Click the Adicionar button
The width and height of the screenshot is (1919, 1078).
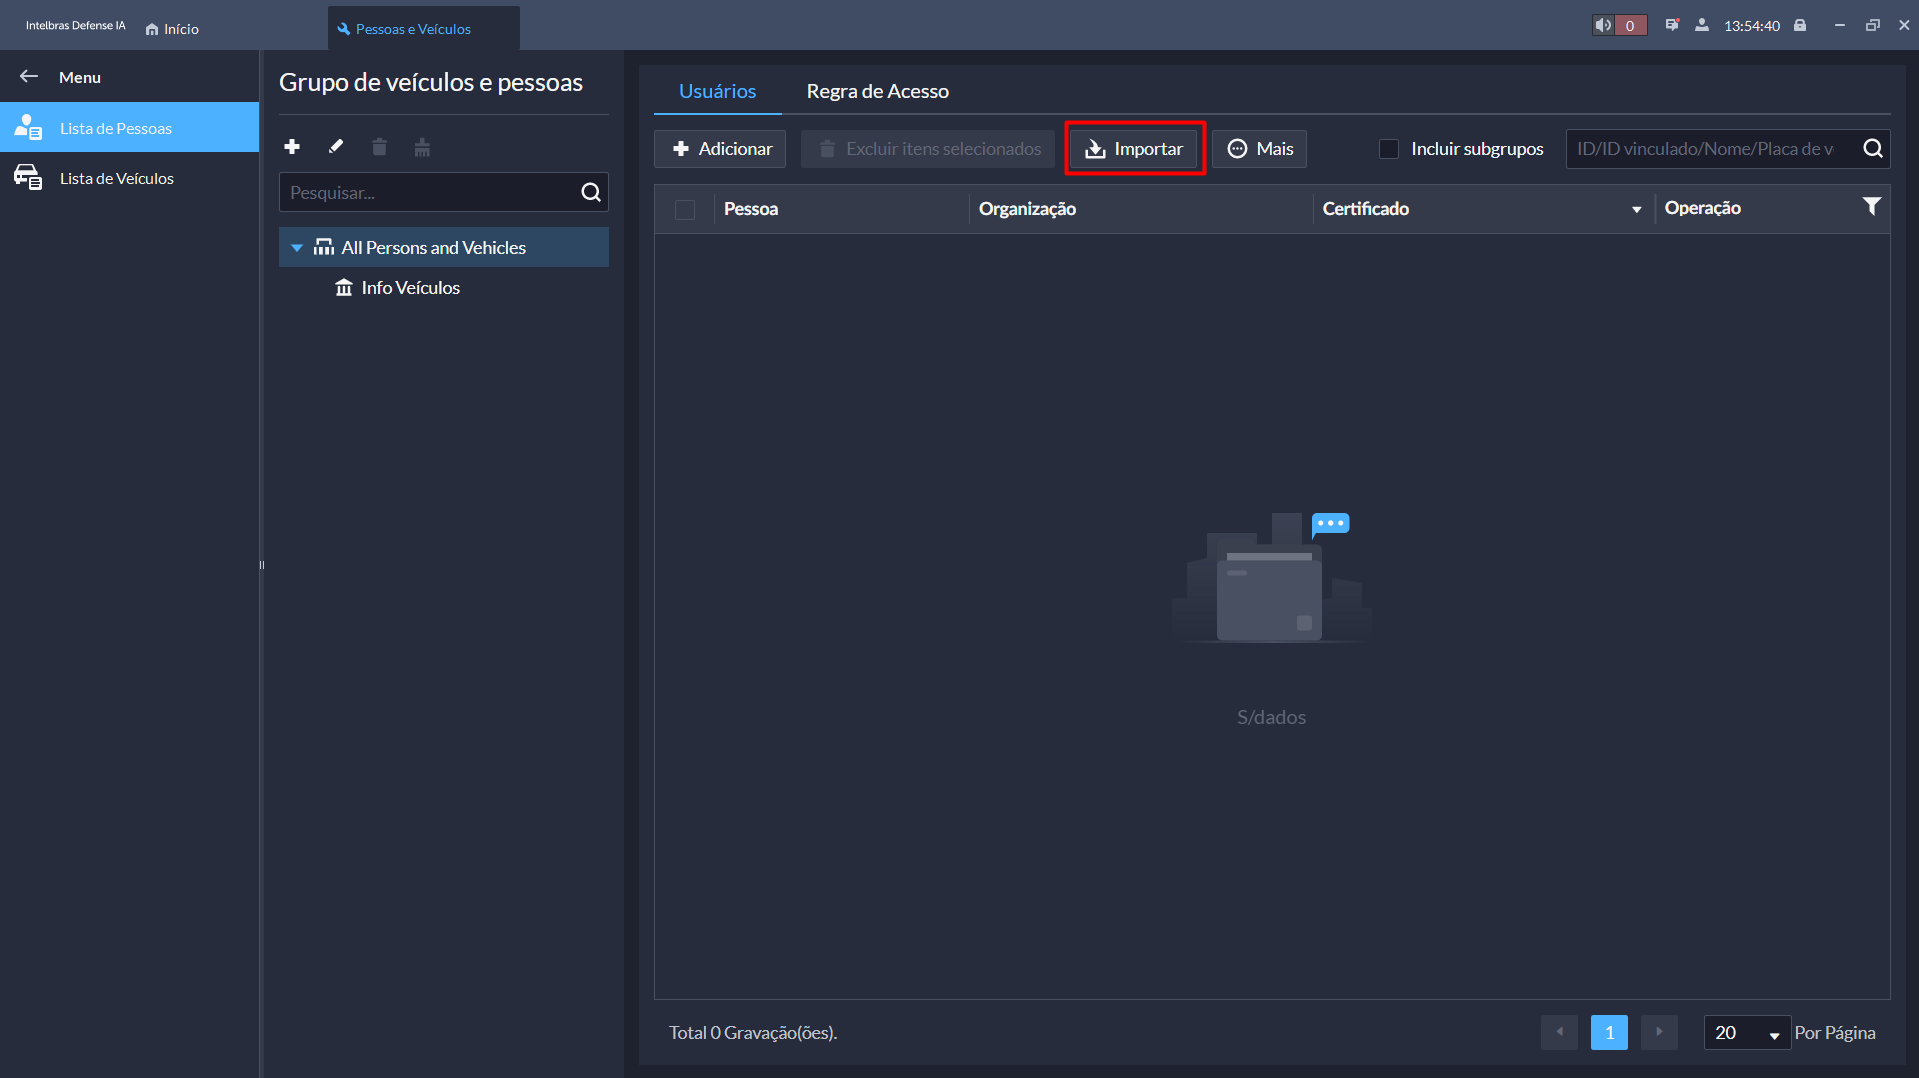(720, 149)
